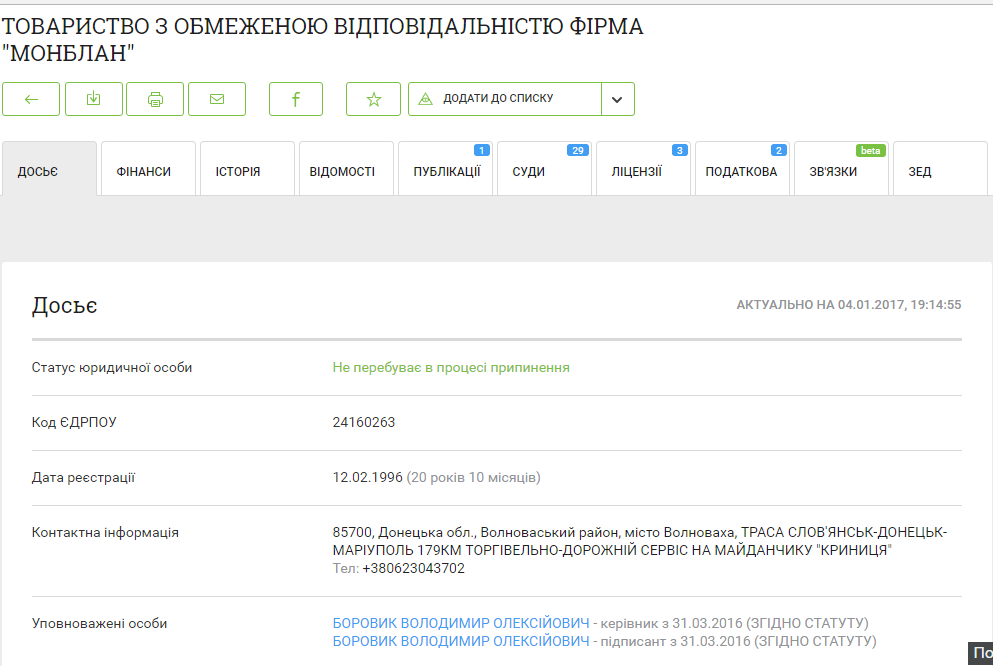Image resolution: width=993 pixels, height=666 pixels.
Task: Switch to the Фінанси tab
Action: tap(148, 171)
